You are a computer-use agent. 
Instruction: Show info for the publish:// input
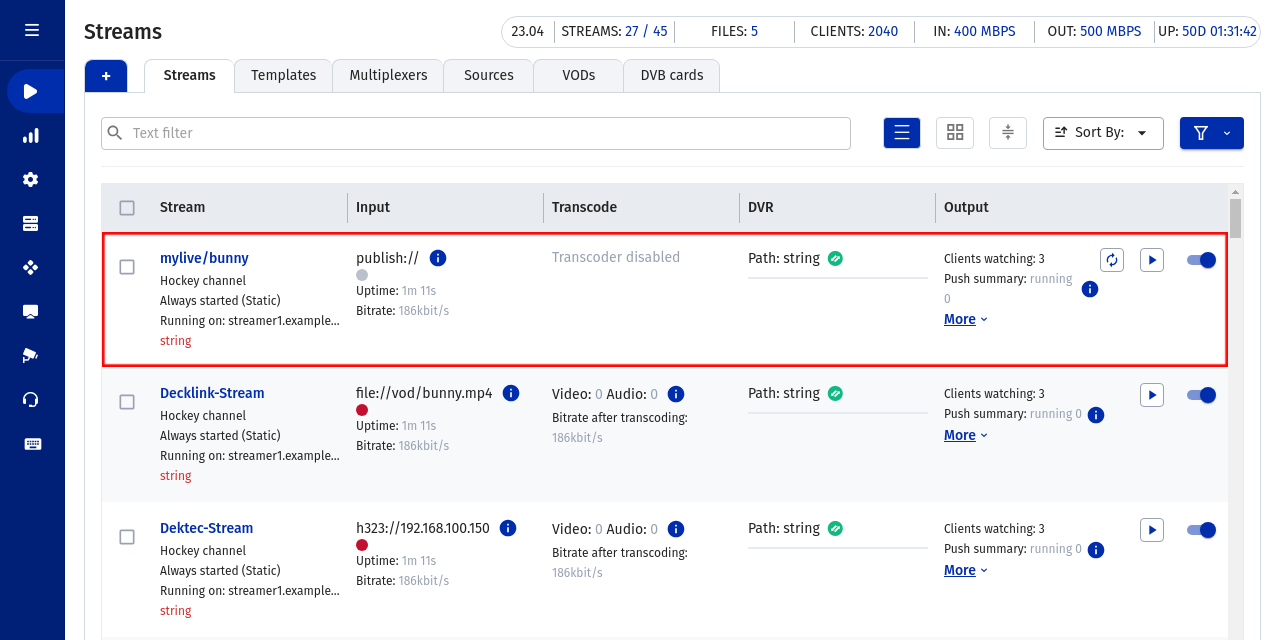[x=438, y=258]
